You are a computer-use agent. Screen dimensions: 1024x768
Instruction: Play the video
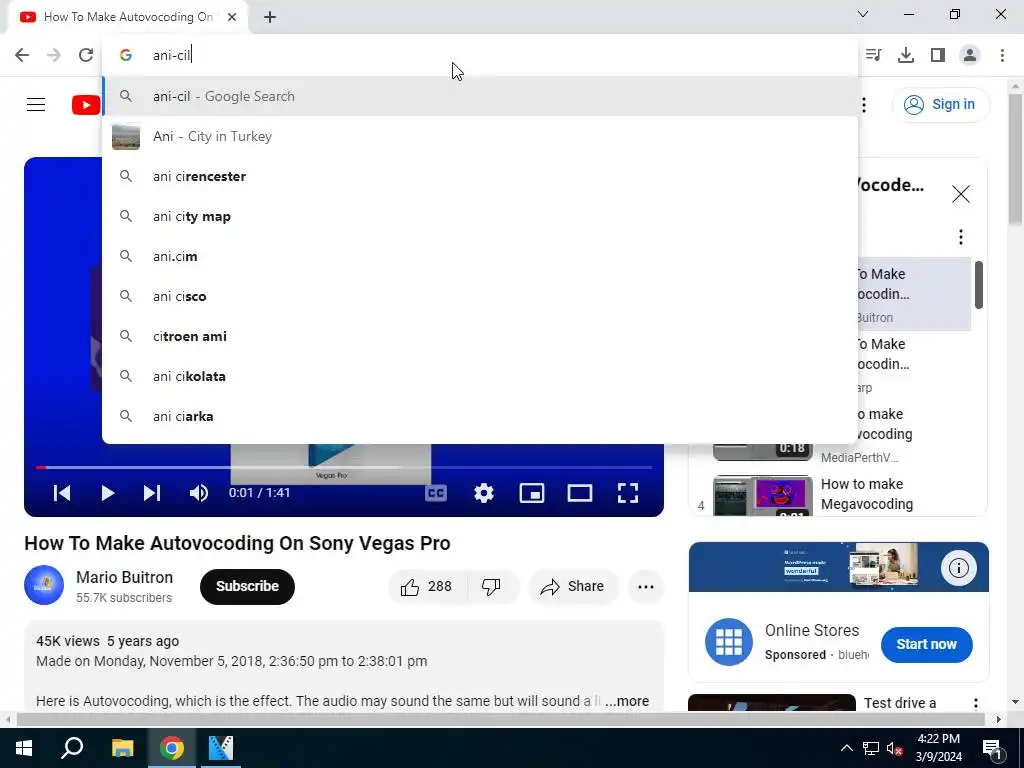(108, 493)
